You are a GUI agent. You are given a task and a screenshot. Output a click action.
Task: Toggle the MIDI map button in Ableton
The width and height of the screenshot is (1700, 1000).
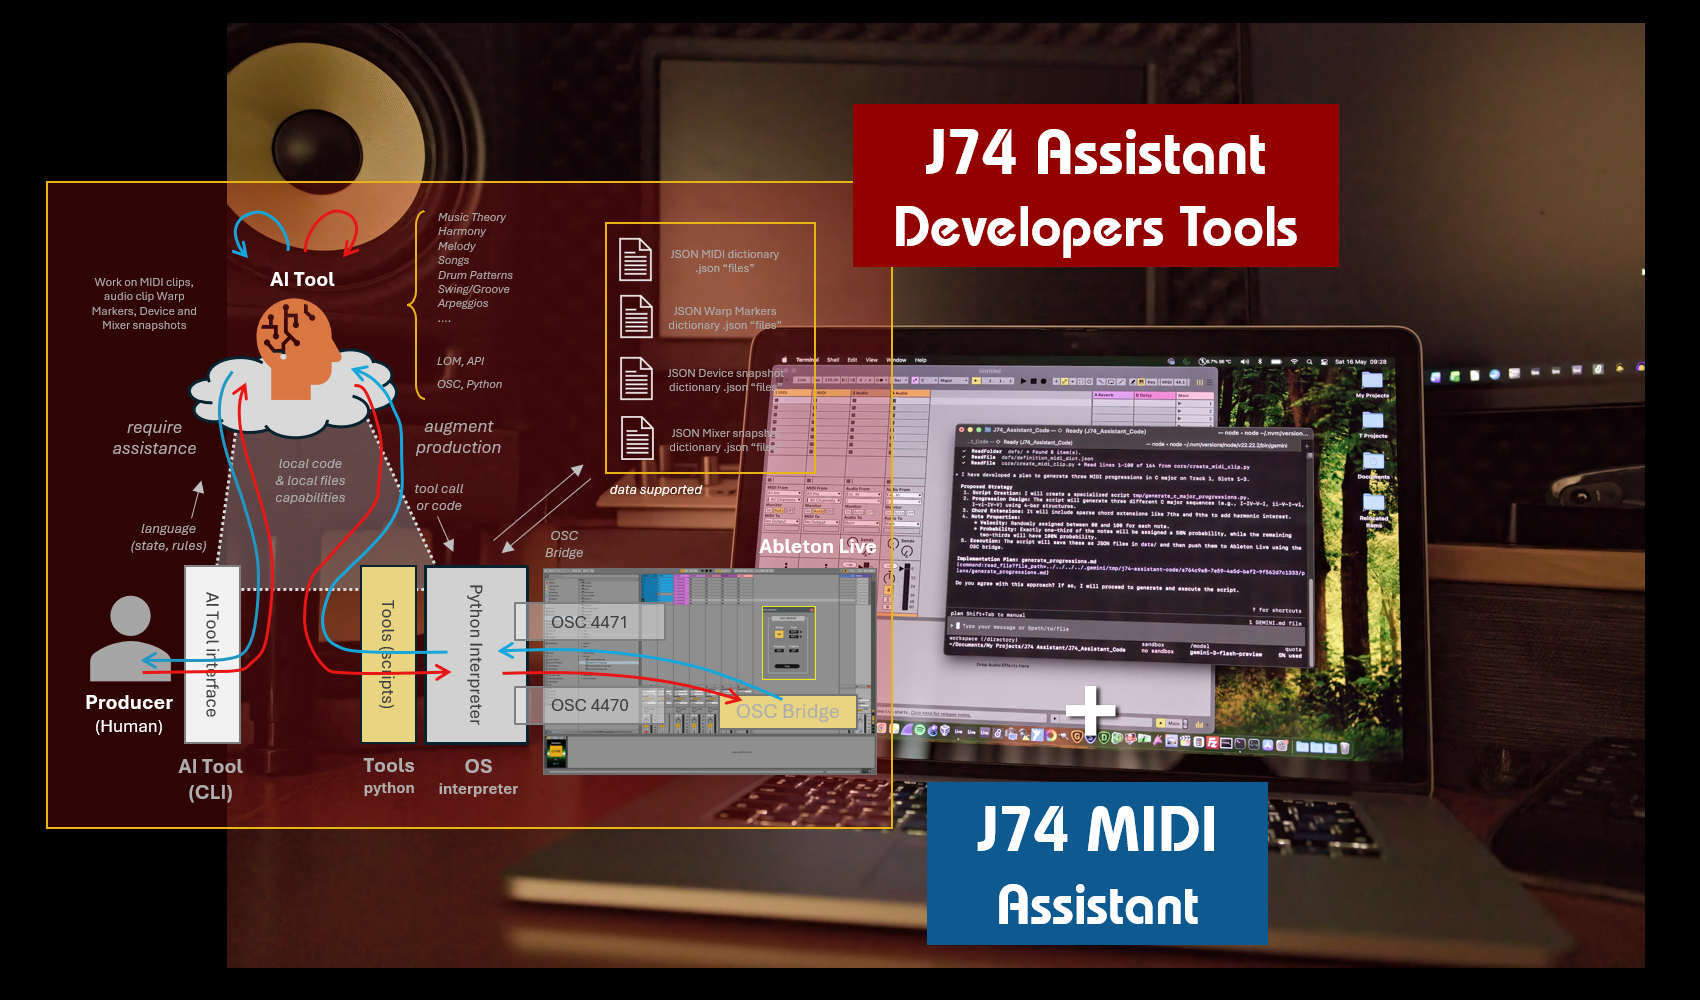1166,382
